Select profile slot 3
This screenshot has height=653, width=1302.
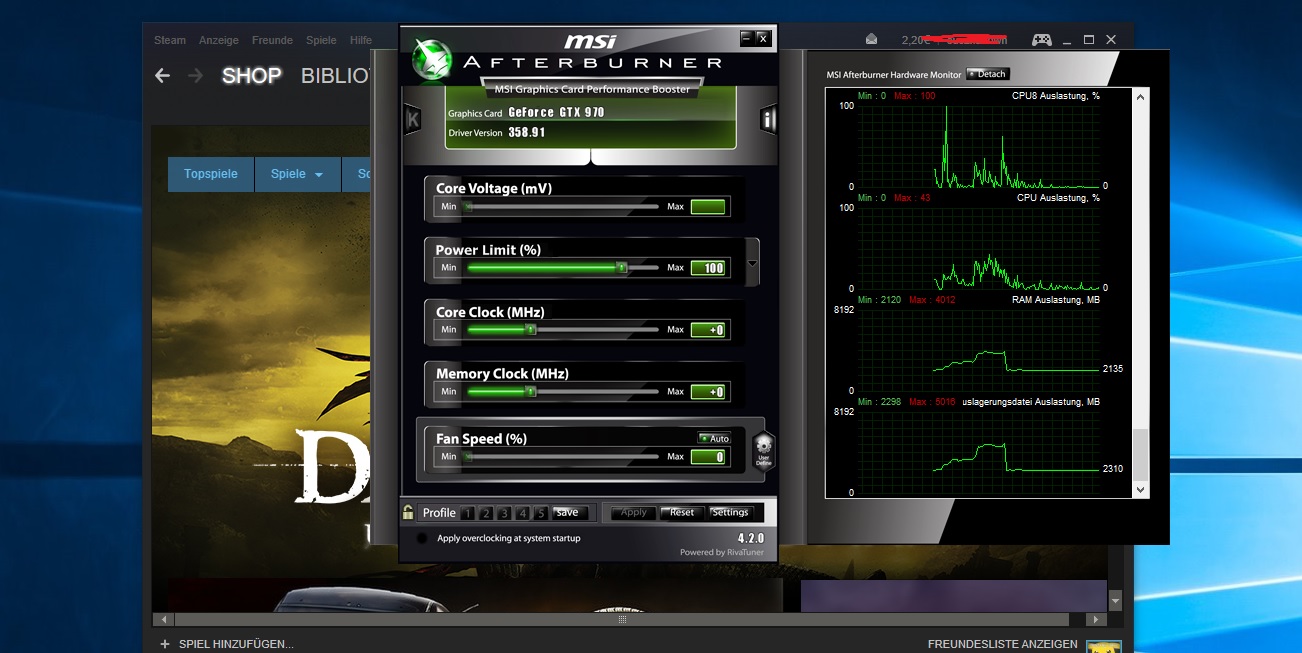click(504, 513)
